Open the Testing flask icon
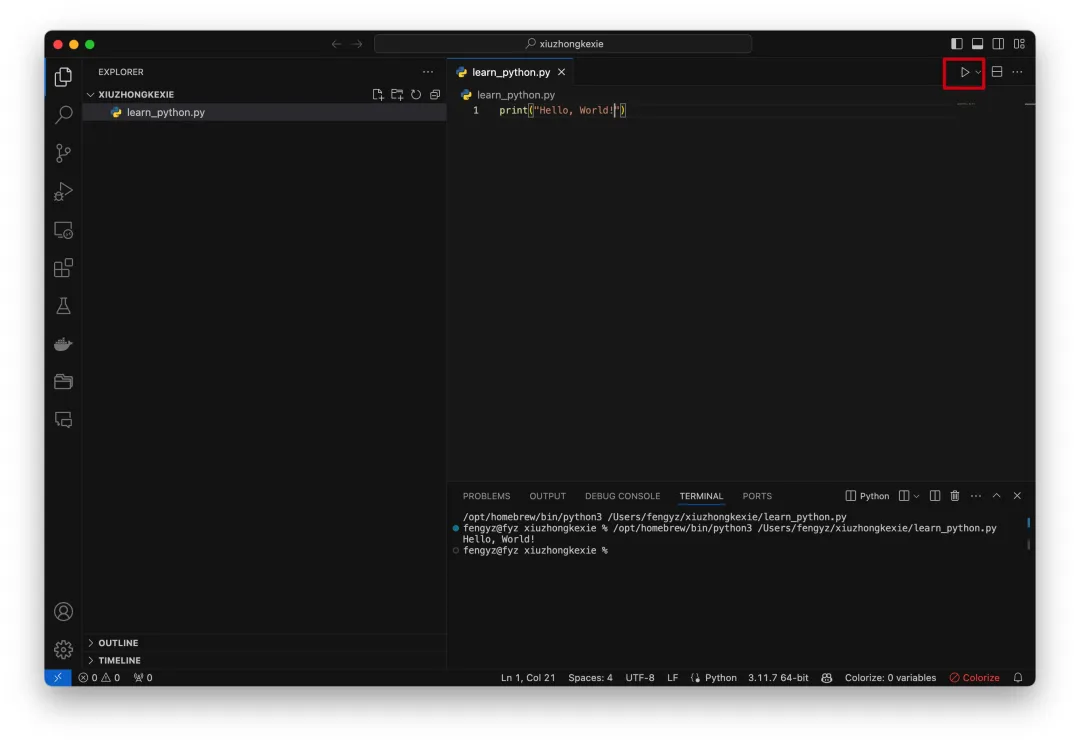1080x745 pixels. pyautogui.click(x=63, y=306)
